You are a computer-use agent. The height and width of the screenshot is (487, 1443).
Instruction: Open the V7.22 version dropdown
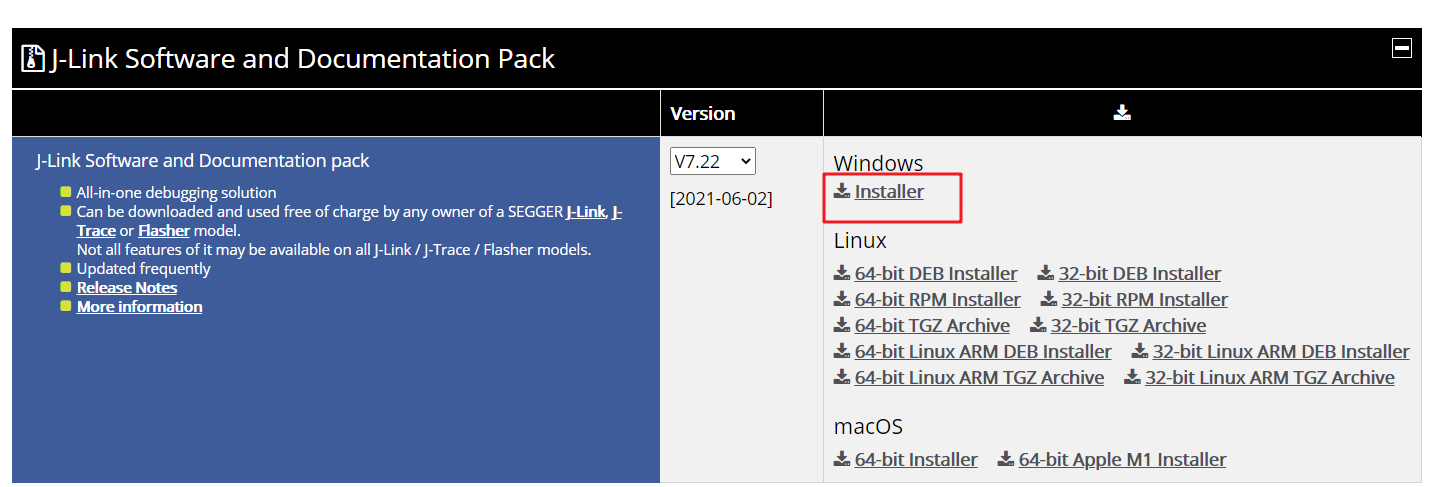712,161
